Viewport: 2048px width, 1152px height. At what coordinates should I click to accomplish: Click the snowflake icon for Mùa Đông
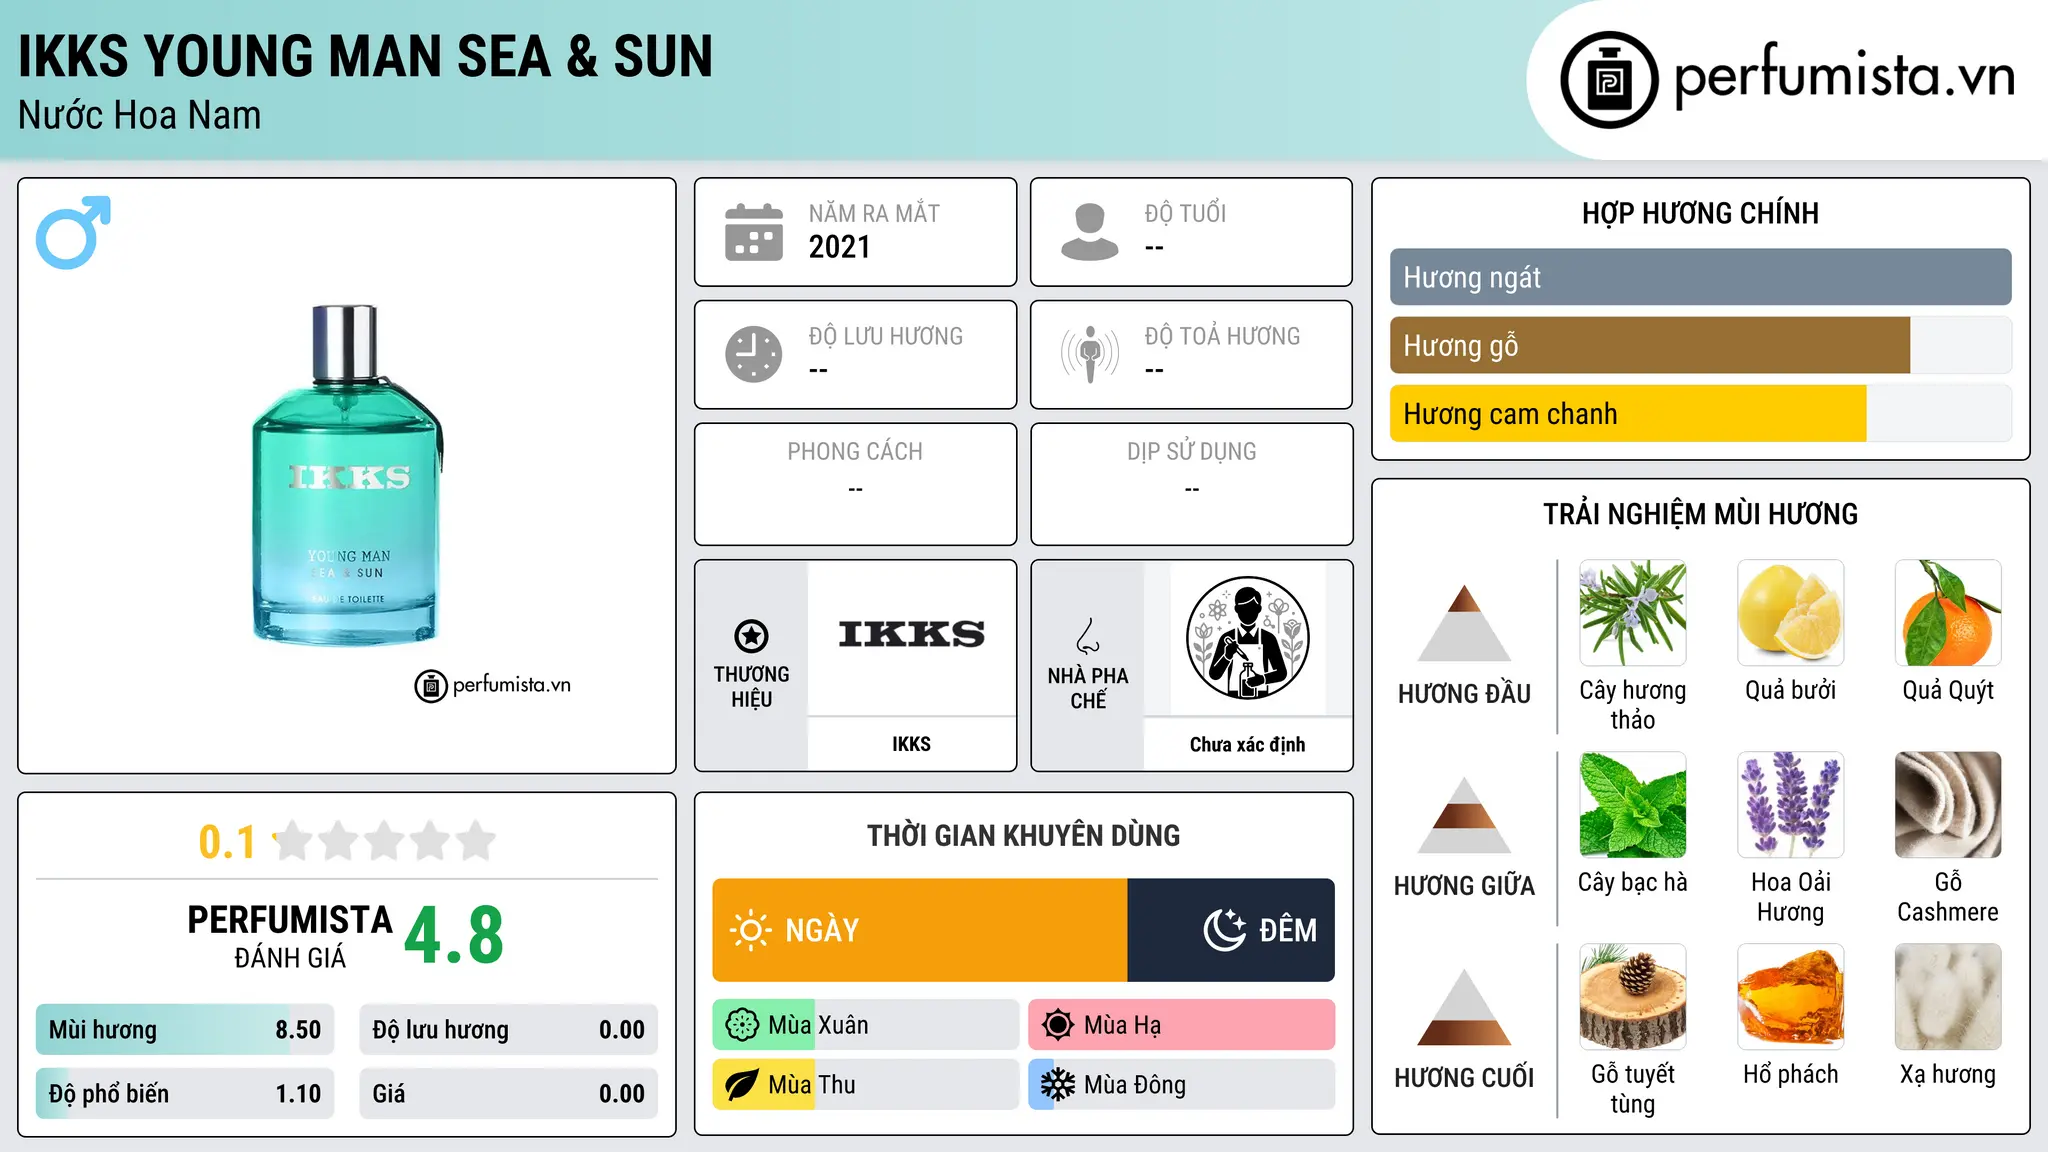click(x=1058, y=1085)
